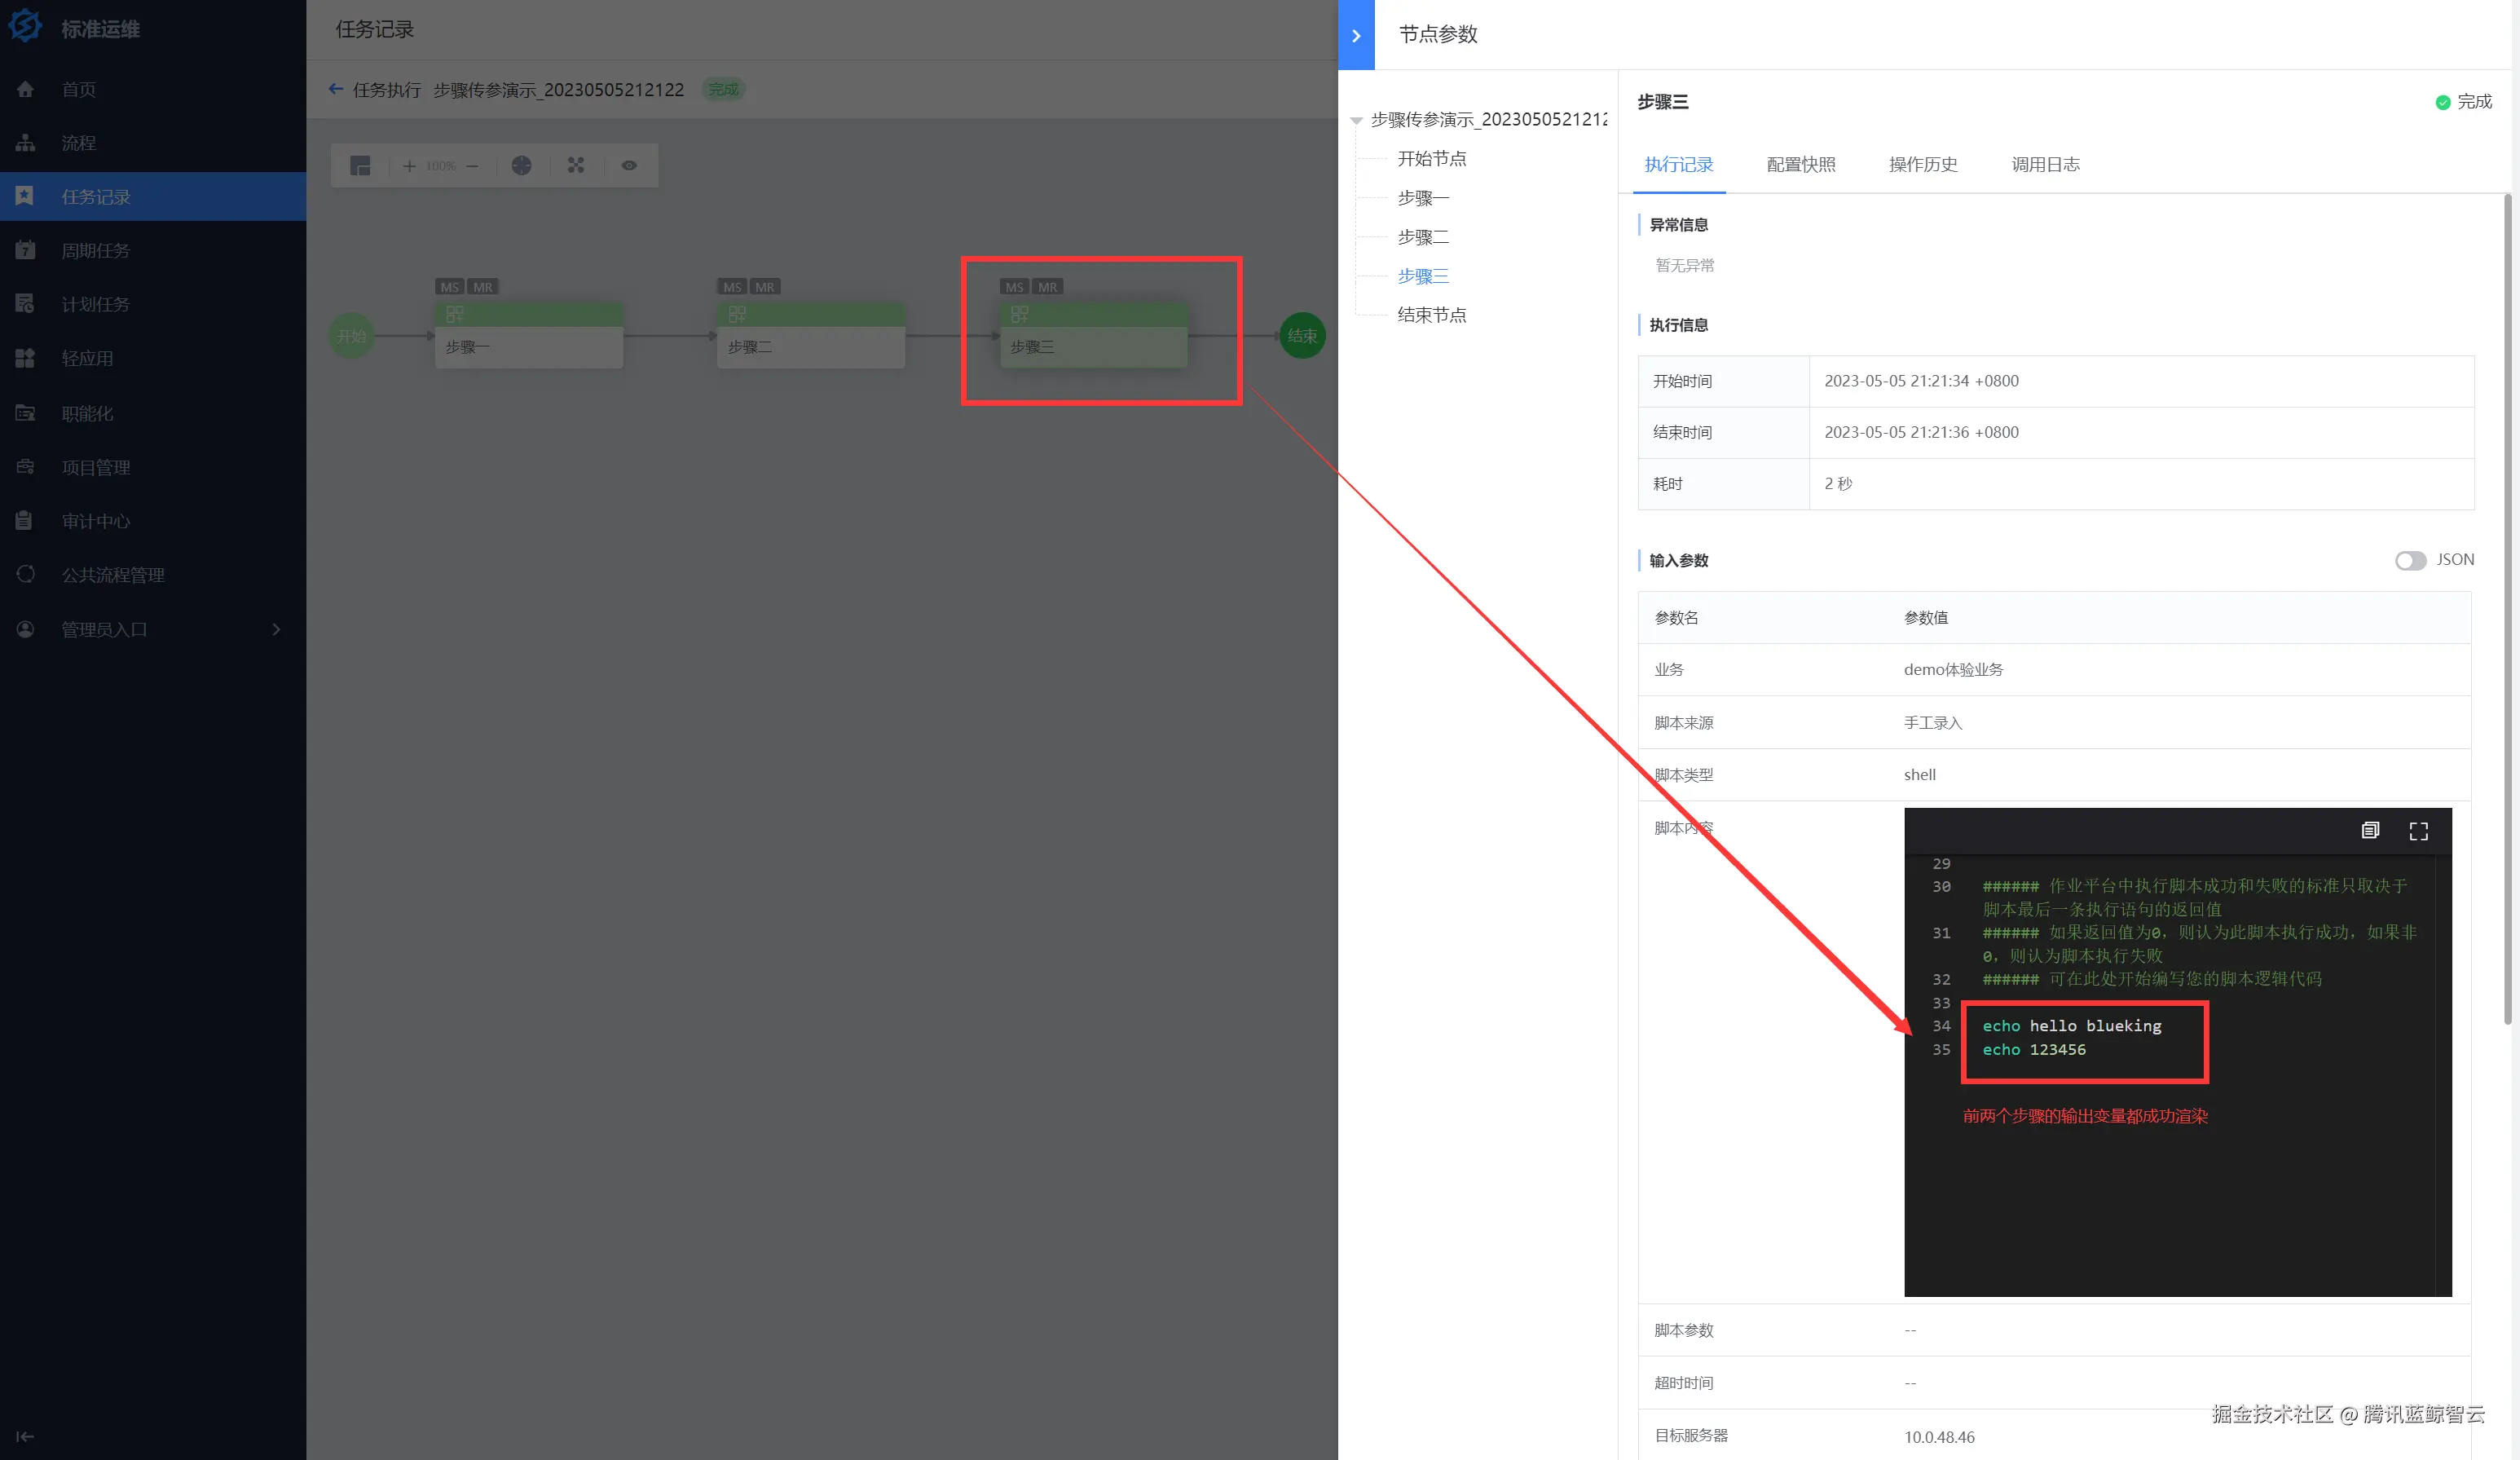
Task: Collapse sidebar with bottom-left arrow icon
Action: [25, 1436]
